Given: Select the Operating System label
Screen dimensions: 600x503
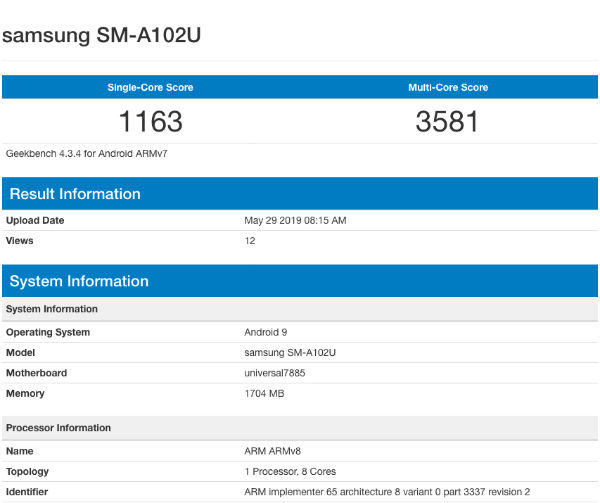Looking at the screenshot, I should (x=48, y=332).
